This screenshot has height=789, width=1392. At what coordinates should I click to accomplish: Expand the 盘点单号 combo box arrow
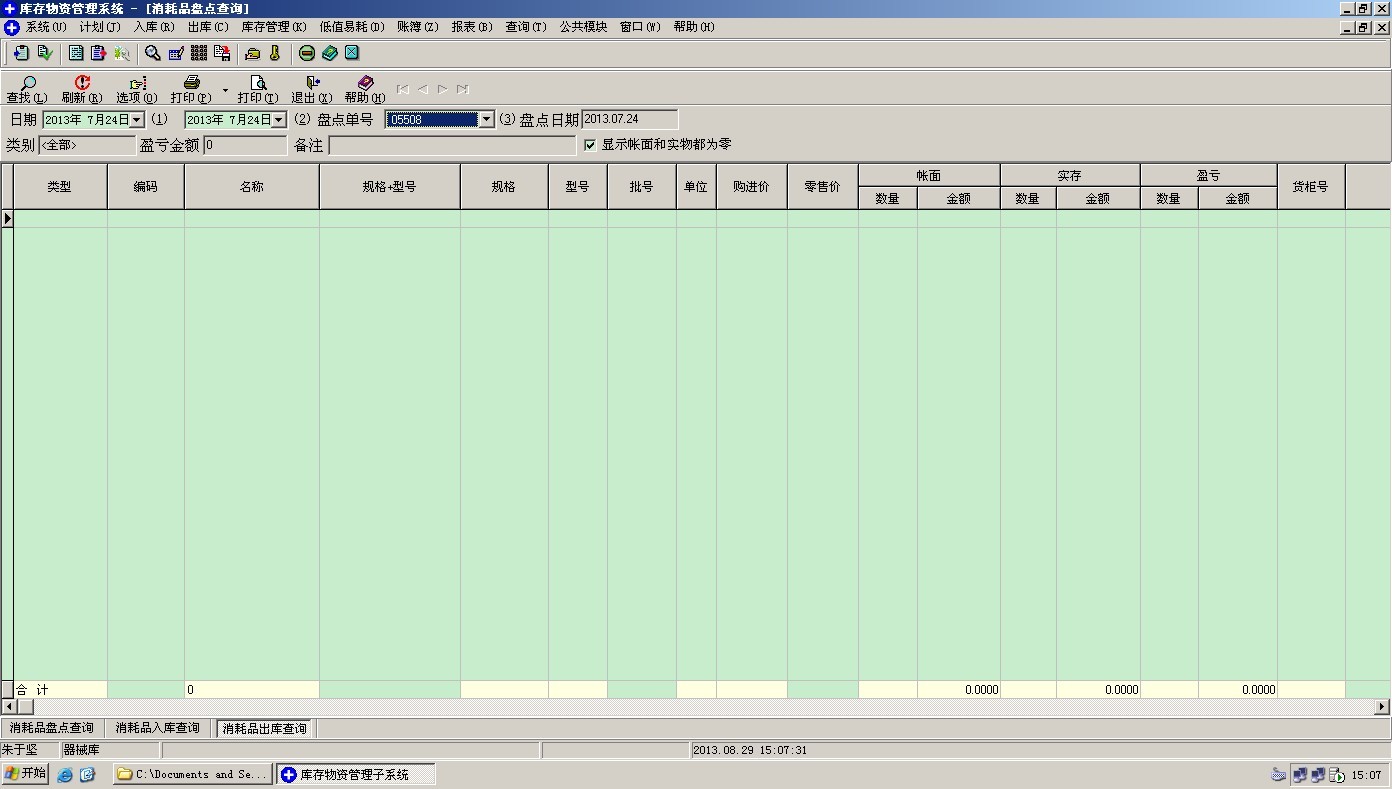[487, 120]
